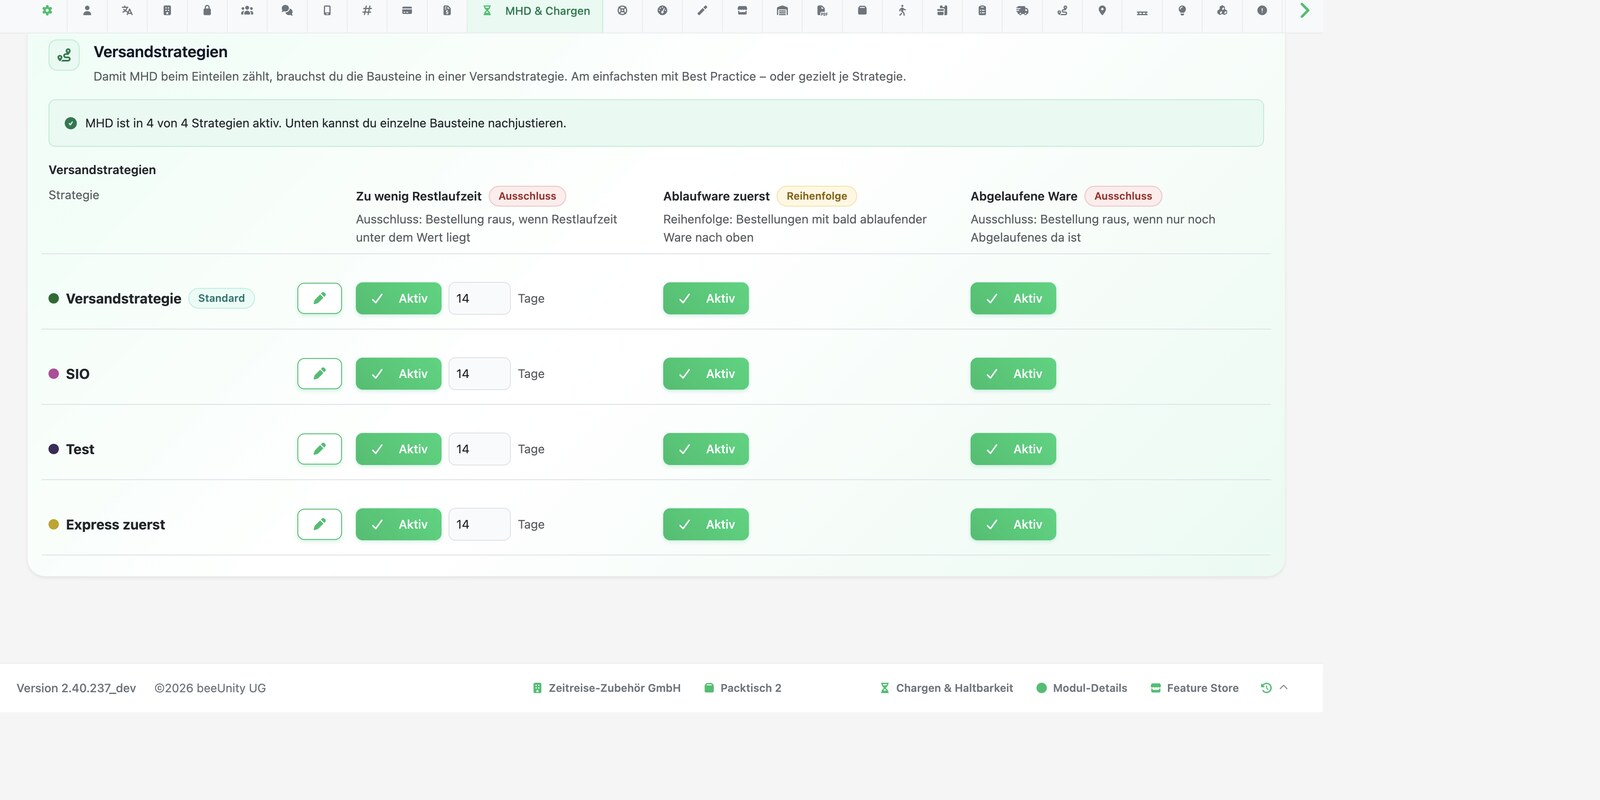Open Chargen & Haltbarkeit footer link

pos(946,688)
